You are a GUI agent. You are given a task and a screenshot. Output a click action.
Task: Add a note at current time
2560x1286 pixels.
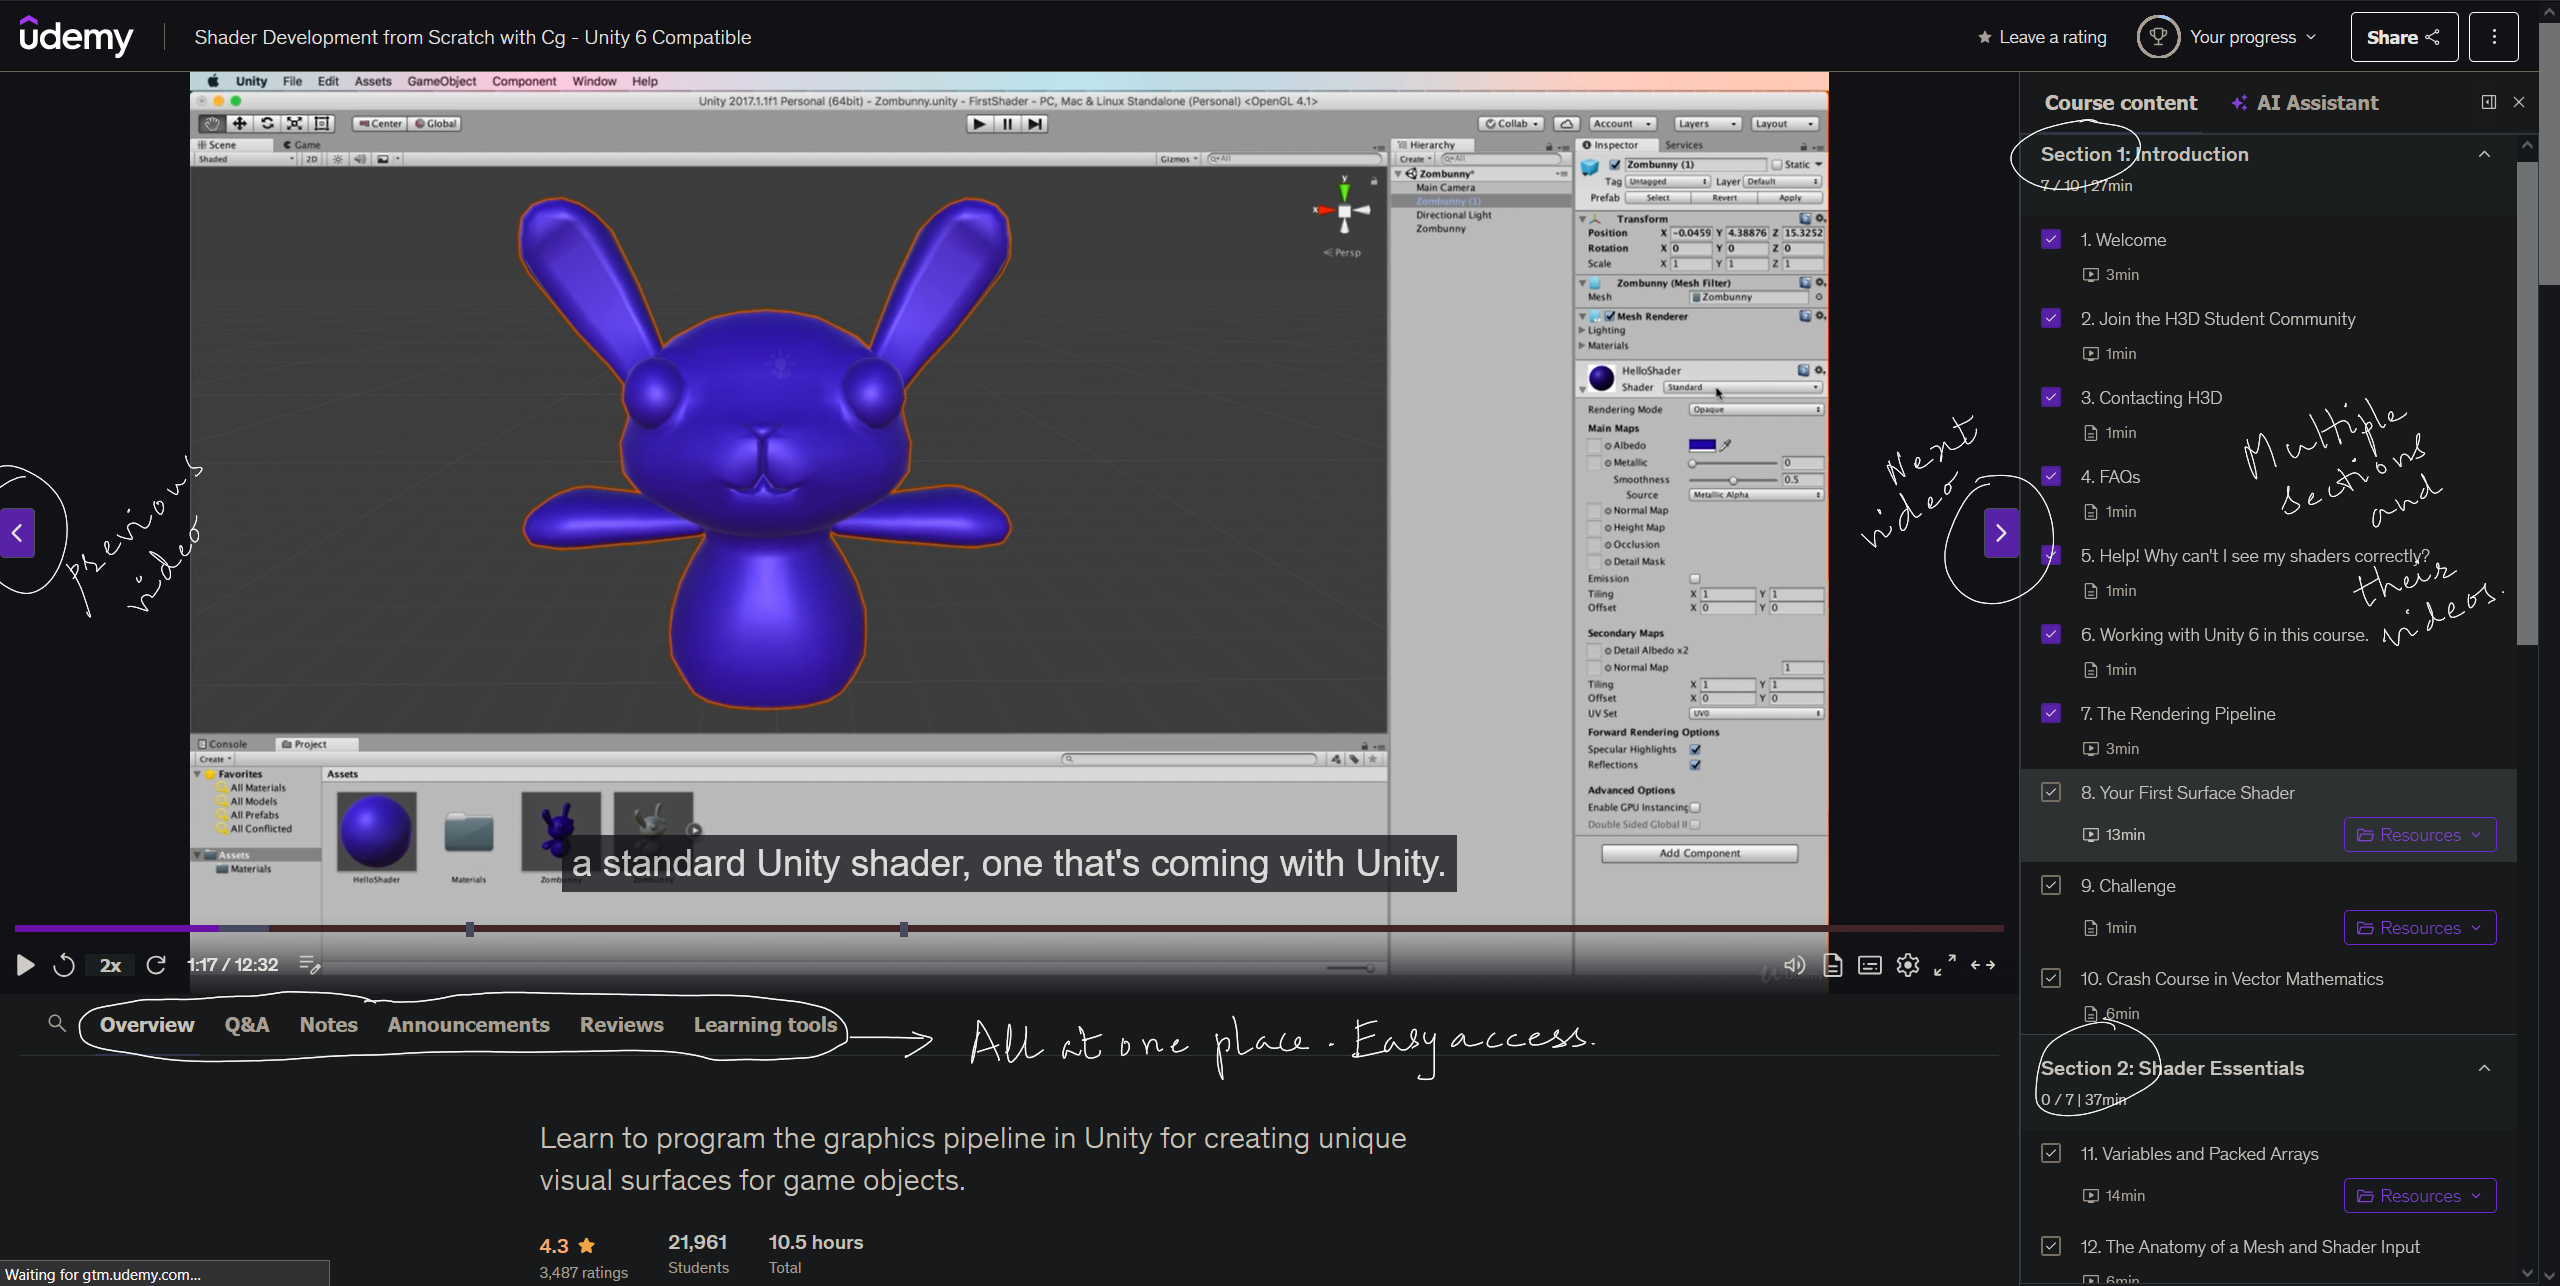click(309, 965)
